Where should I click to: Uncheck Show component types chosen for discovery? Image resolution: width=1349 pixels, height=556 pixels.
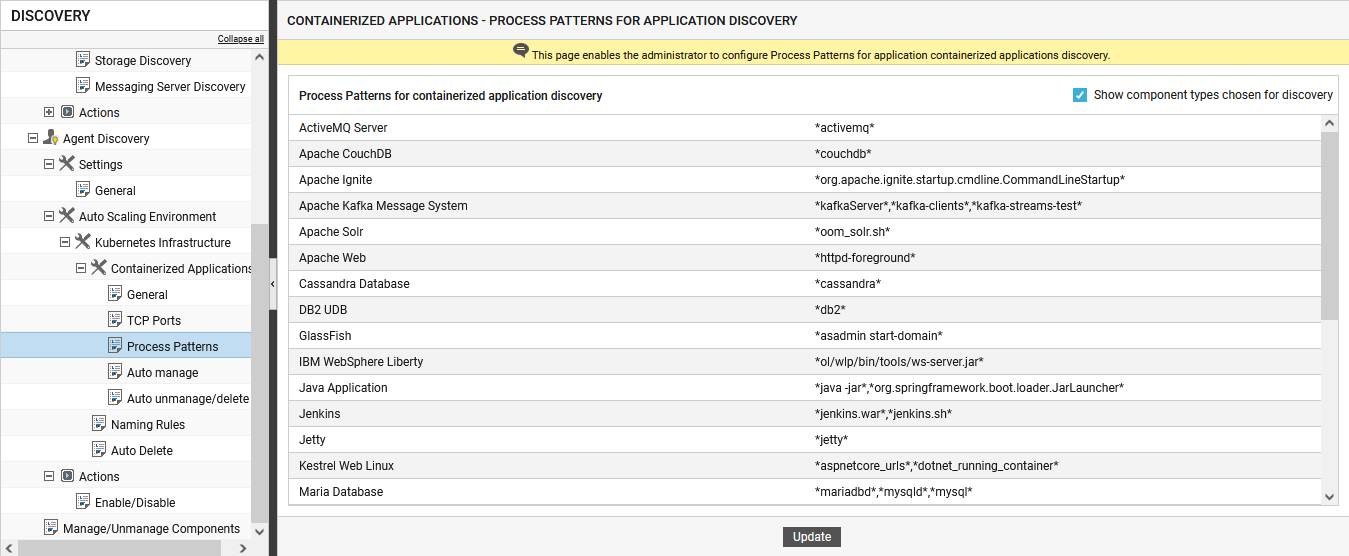coord(1080,95)
